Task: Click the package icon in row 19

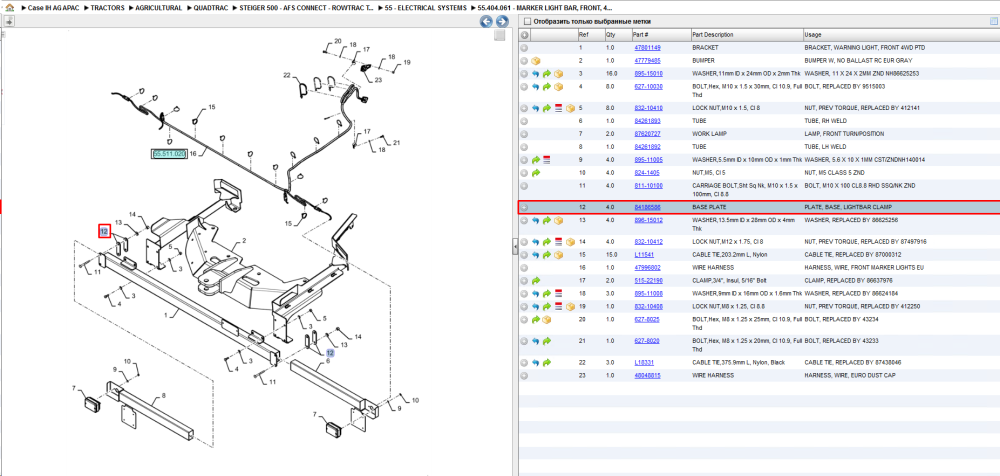Action: pyautogui.click(x=570, y=306)
